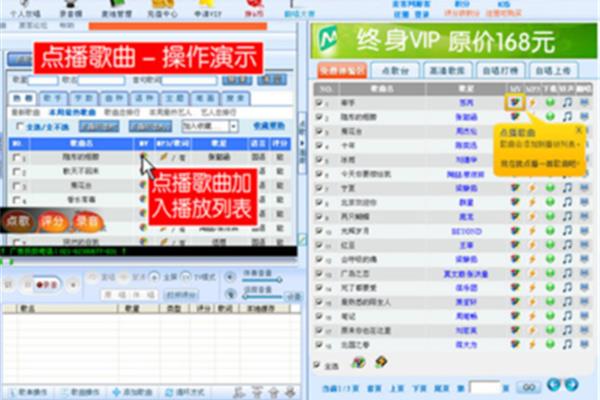Switch to the 自唱上传 tab

553,70
